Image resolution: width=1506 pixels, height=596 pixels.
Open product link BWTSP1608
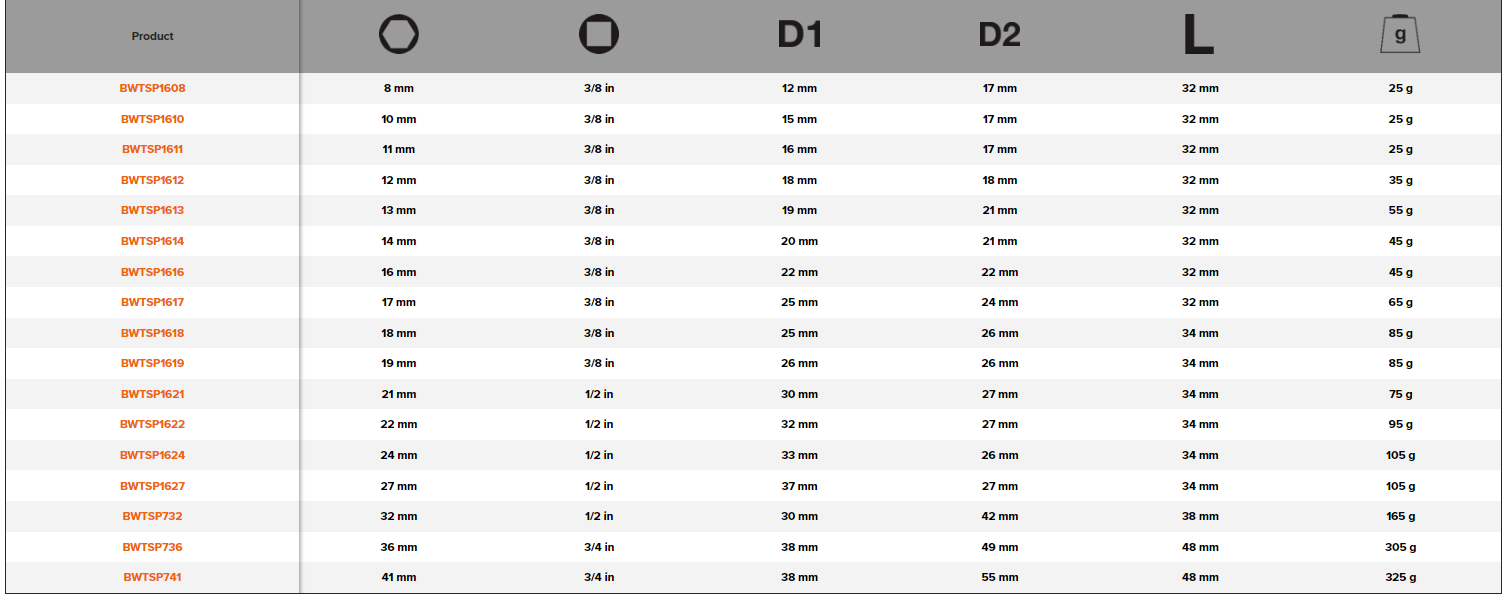(x=153, y=88)
